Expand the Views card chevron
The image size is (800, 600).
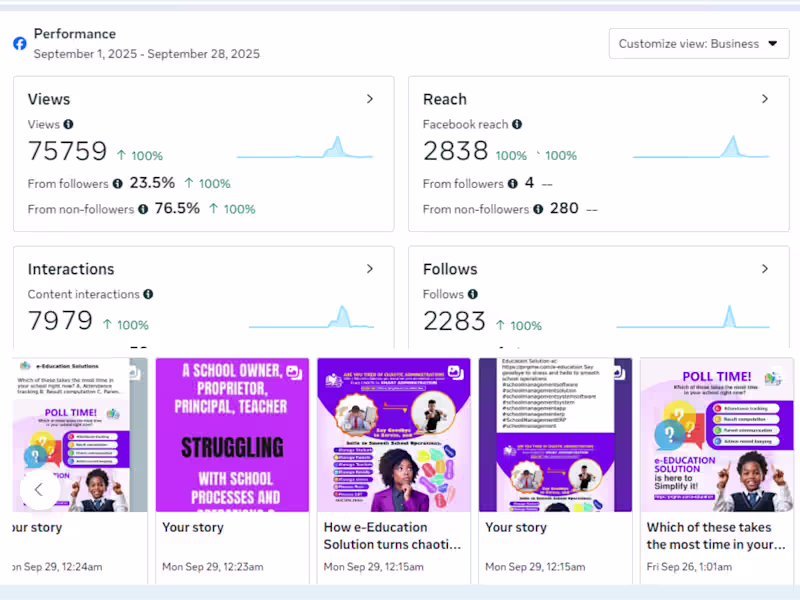coord(370,99)
